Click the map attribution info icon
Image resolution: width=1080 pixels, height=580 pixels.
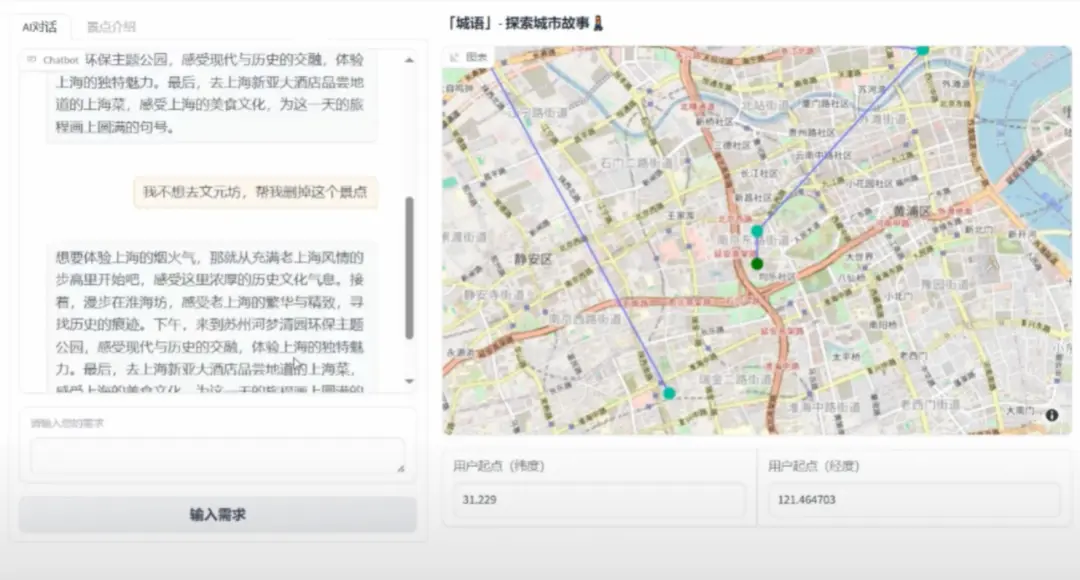pyautogui.click(x=1052, y=415)
